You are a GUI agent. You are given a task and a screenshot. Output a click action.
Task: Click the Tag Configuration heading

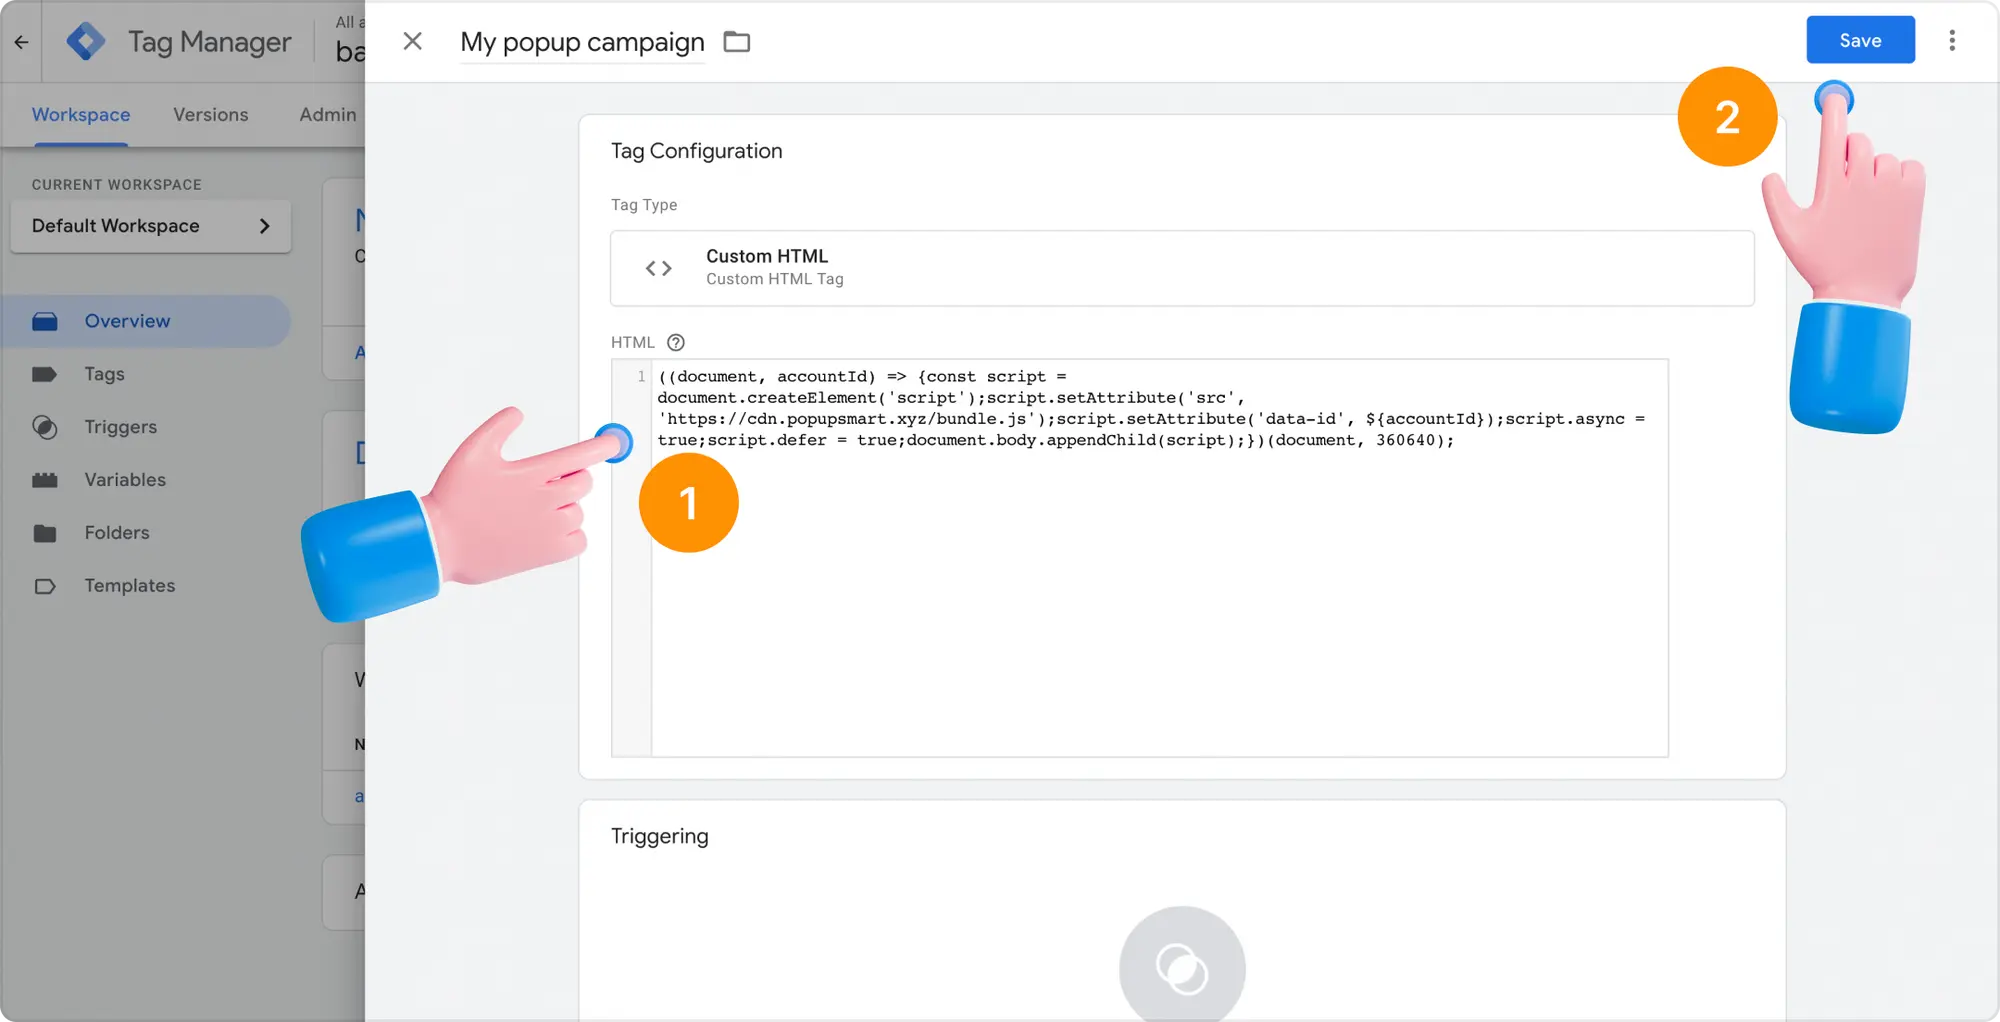(697, 151)
